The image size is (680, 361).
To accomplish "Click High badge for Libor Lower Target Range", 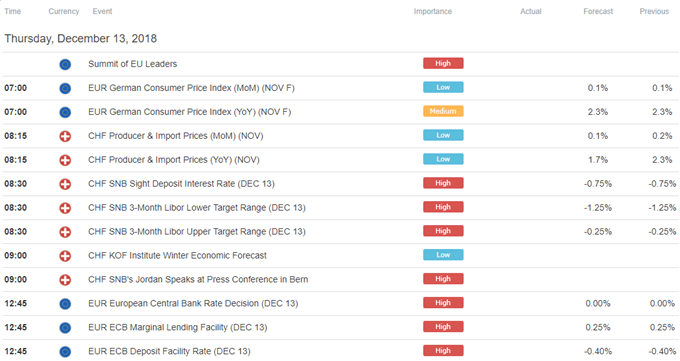I will point(443,207).
